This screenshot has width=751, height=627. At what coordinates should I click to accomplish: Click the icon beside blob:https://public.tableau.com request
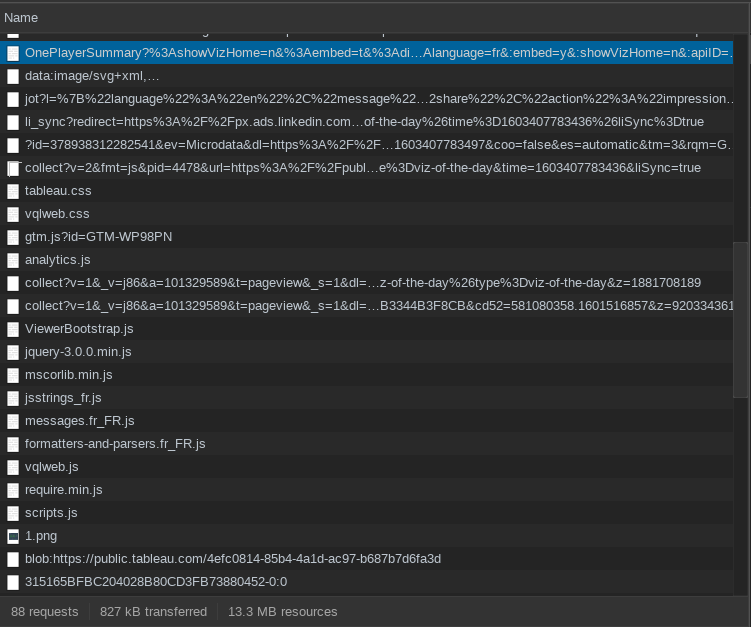(13, 559)
